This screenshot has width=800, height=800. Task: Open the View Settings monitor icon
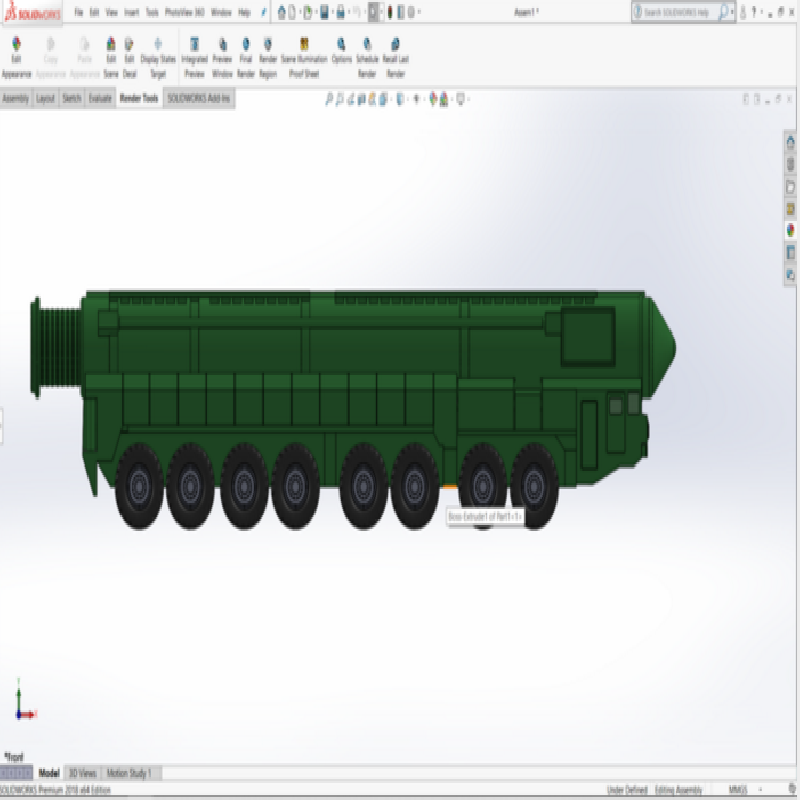tap(460, 99)
